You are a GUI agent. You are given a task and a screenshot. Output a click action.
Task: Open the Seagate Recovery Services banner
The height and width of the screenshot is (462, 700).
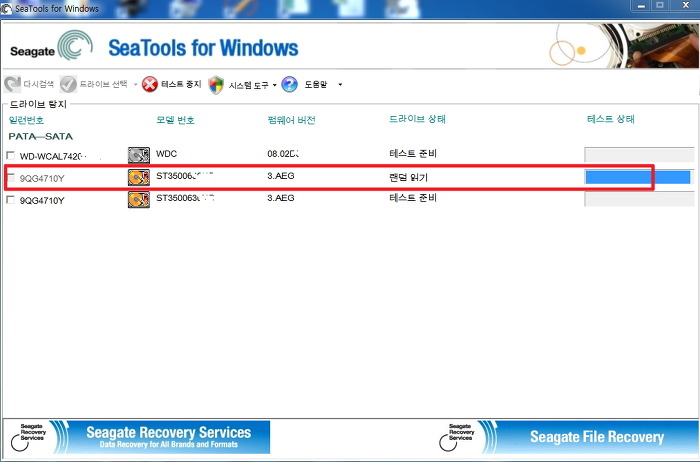pyautogui.click(x=140, y=436)
